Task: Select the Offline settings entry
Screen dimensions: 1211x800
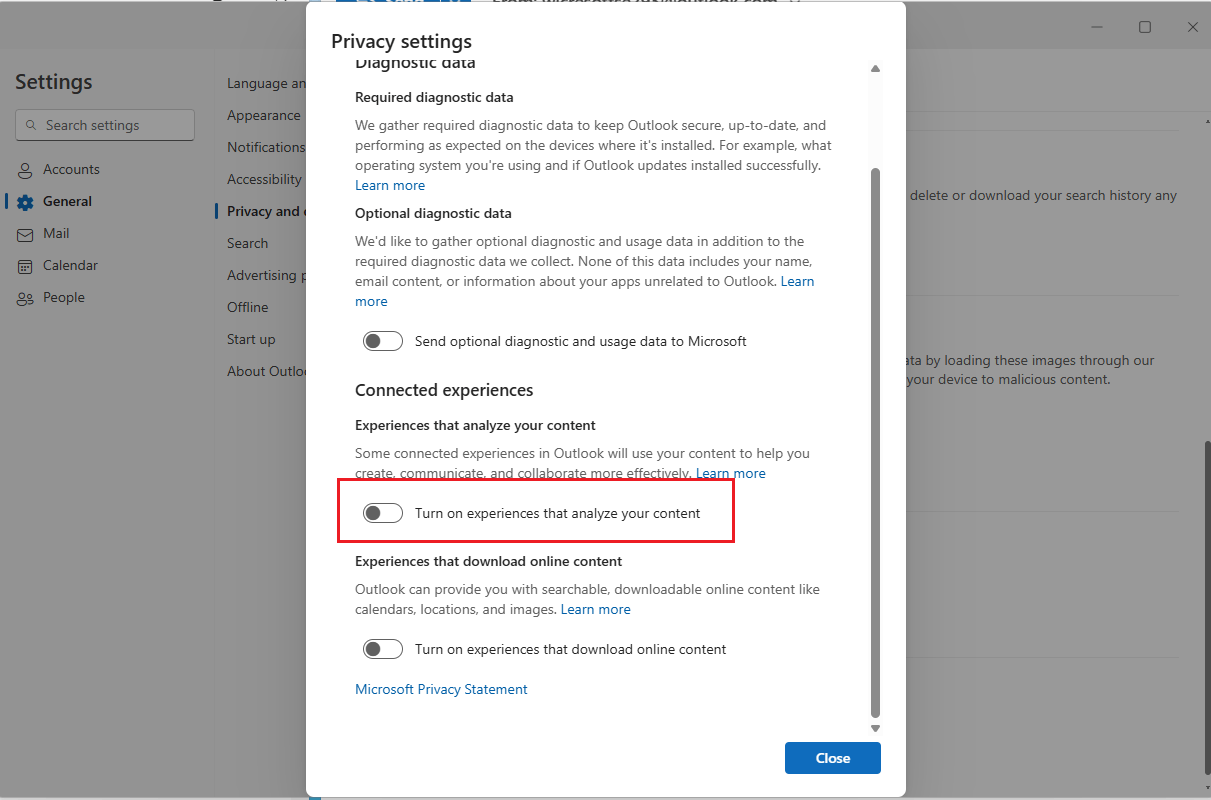Action: tap(247, 307)
